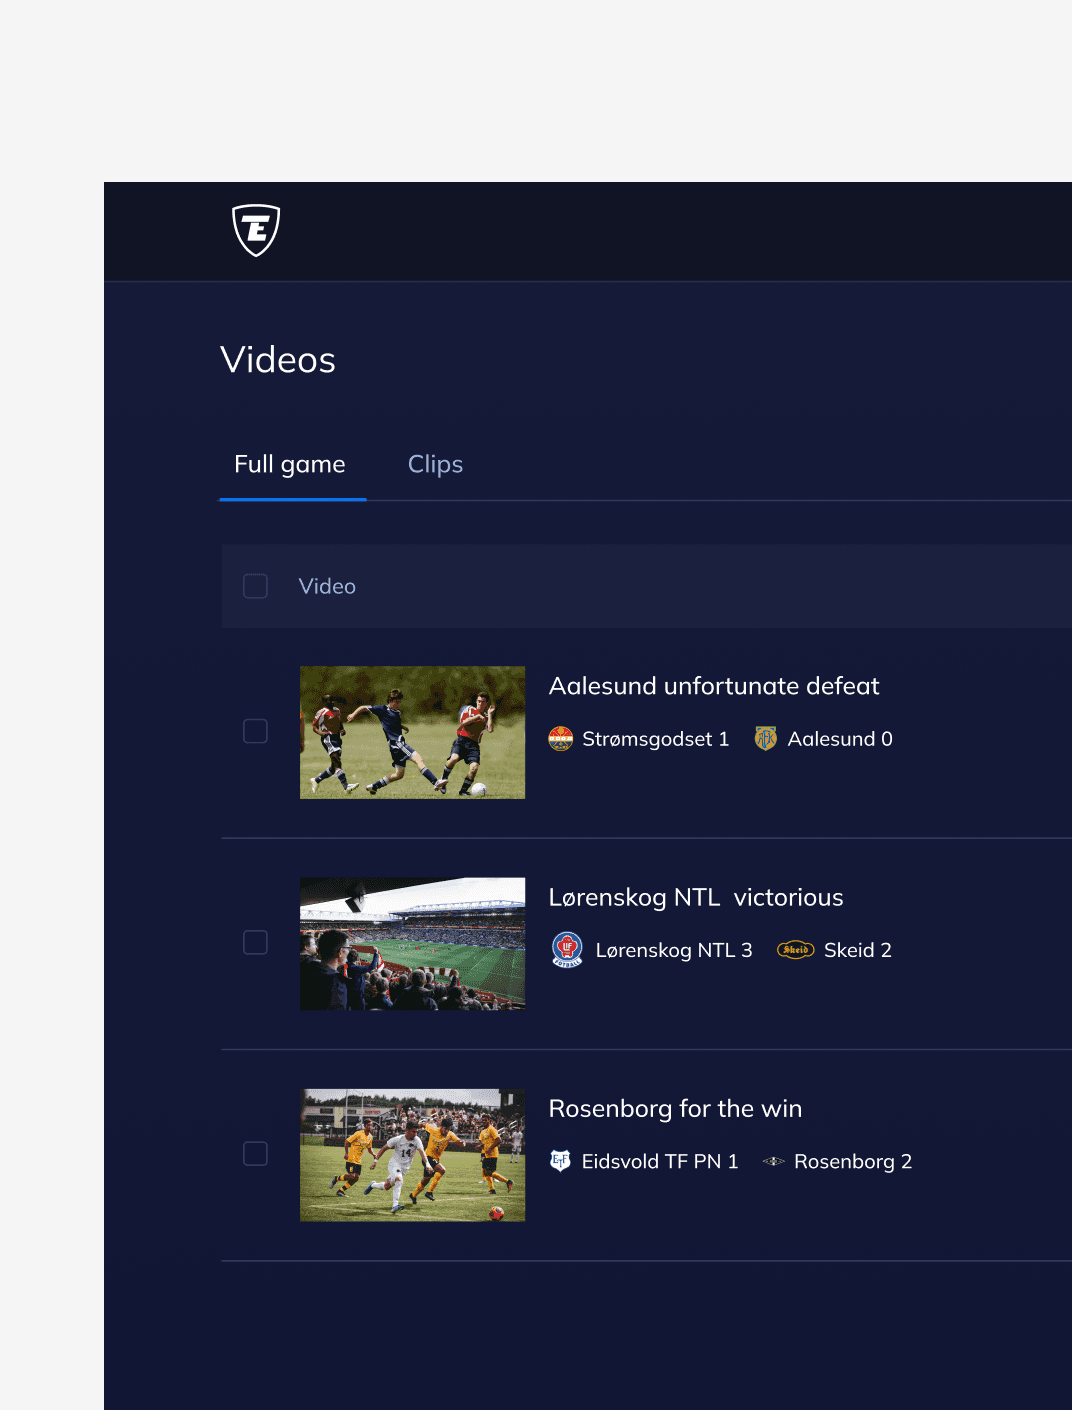Click the 'Strømsgodset 1' score text

click(x=656, y=739)
